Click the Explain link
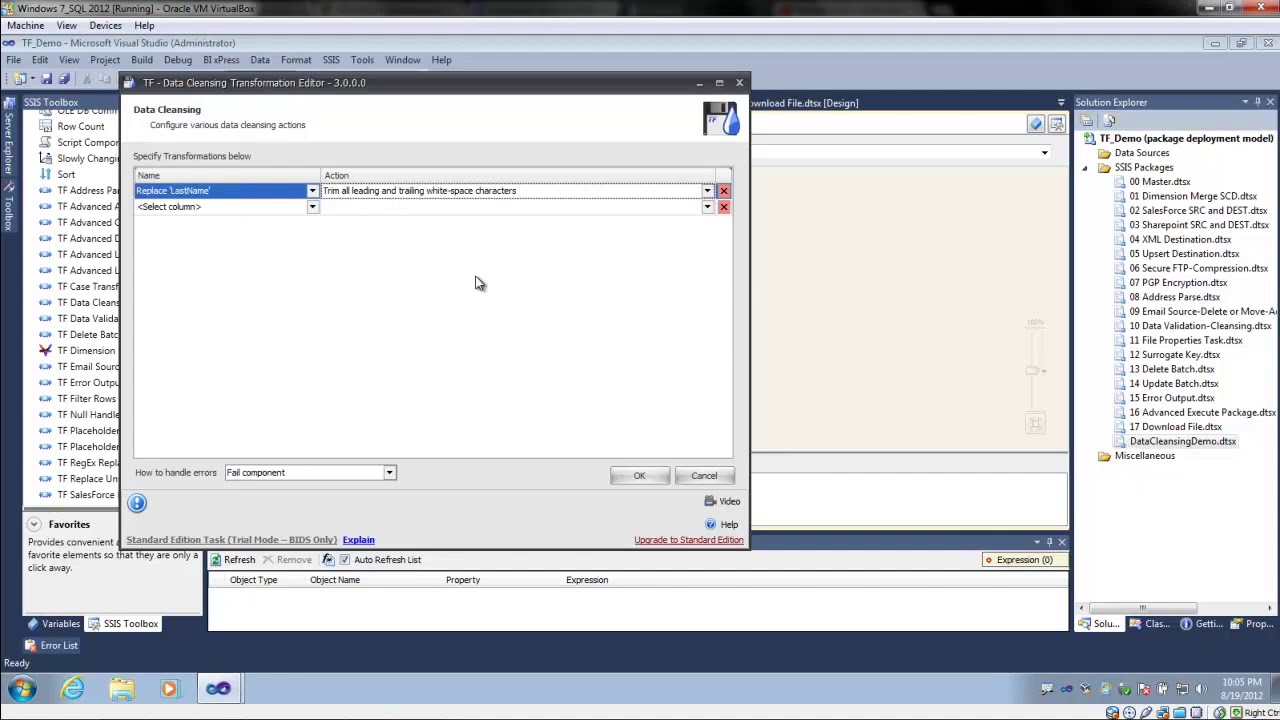Viewport: 1280px width, 720px height. 358,540
